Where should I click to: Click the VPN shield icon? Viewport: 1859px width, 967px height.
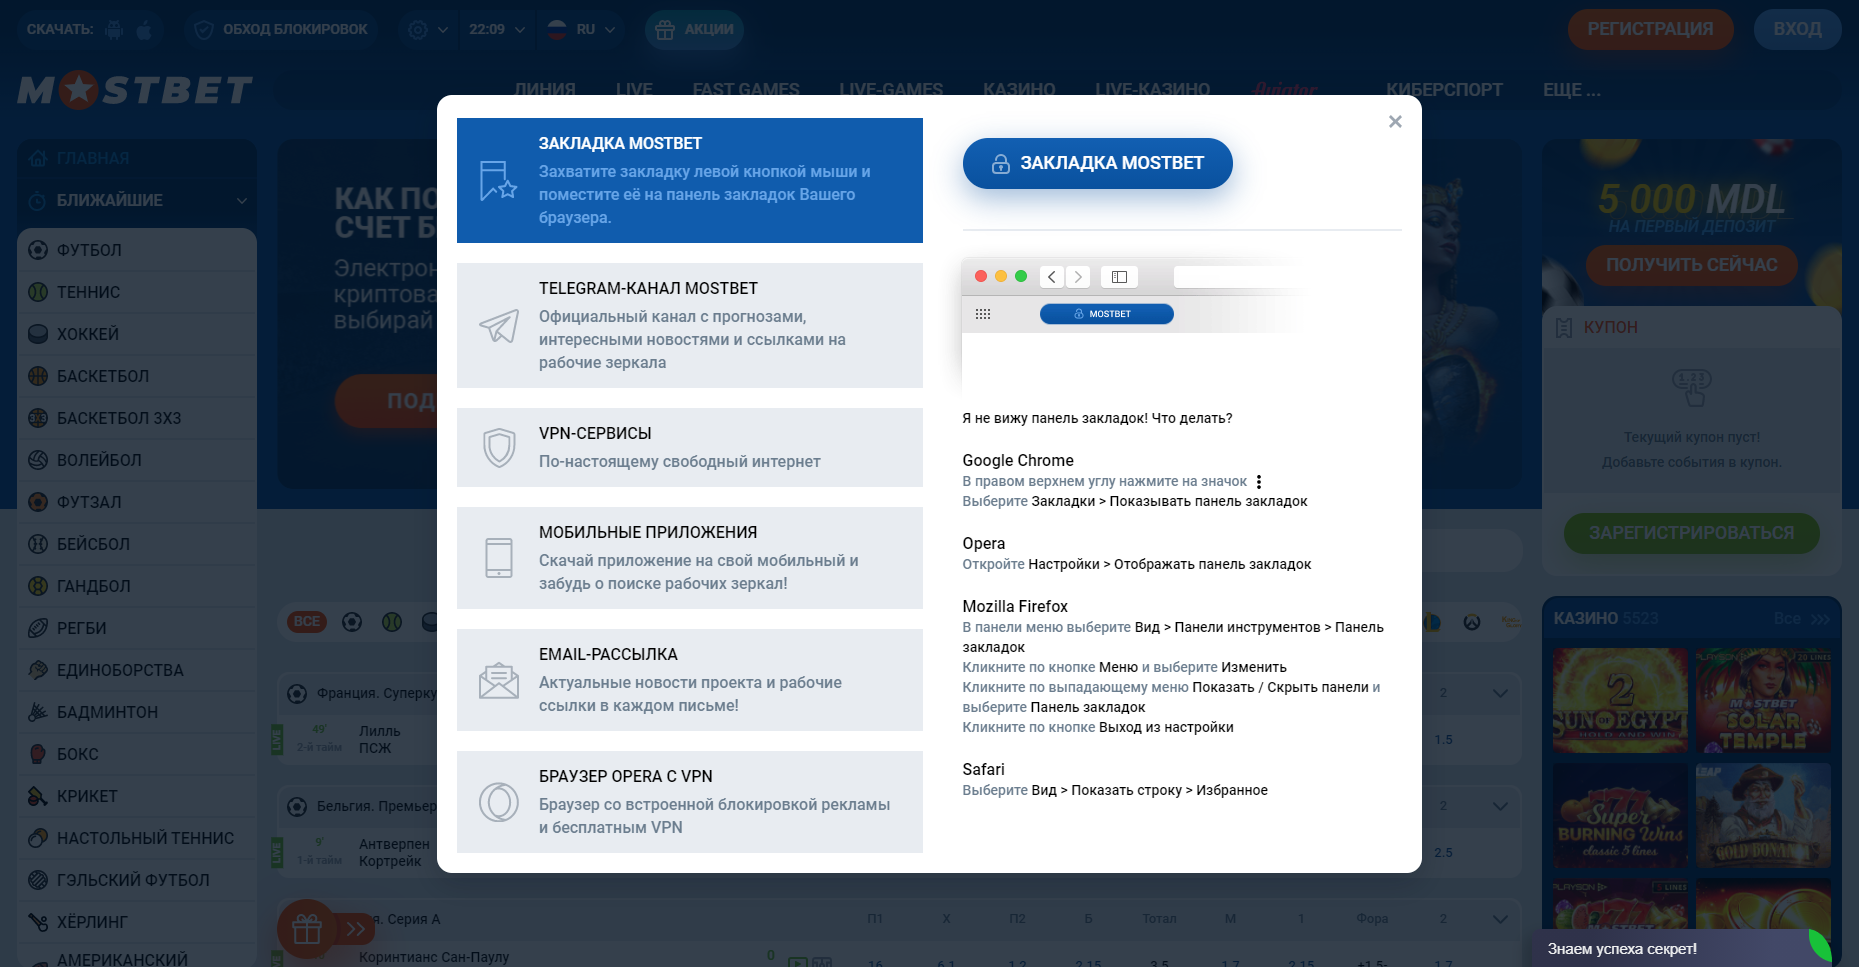click(x=498, y=448)
